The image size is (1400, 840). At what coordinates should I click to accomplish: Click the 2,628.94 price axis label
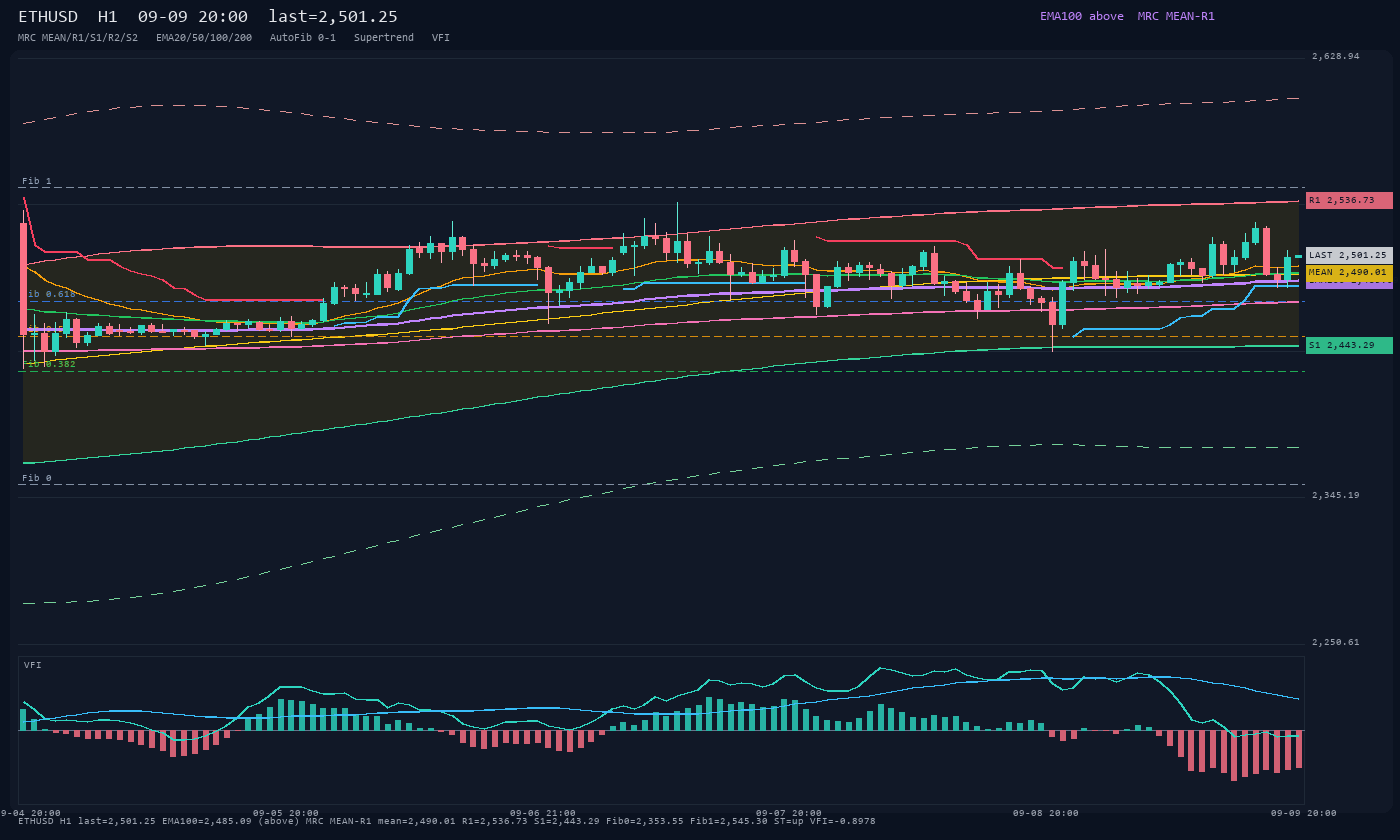(1336, 56)
